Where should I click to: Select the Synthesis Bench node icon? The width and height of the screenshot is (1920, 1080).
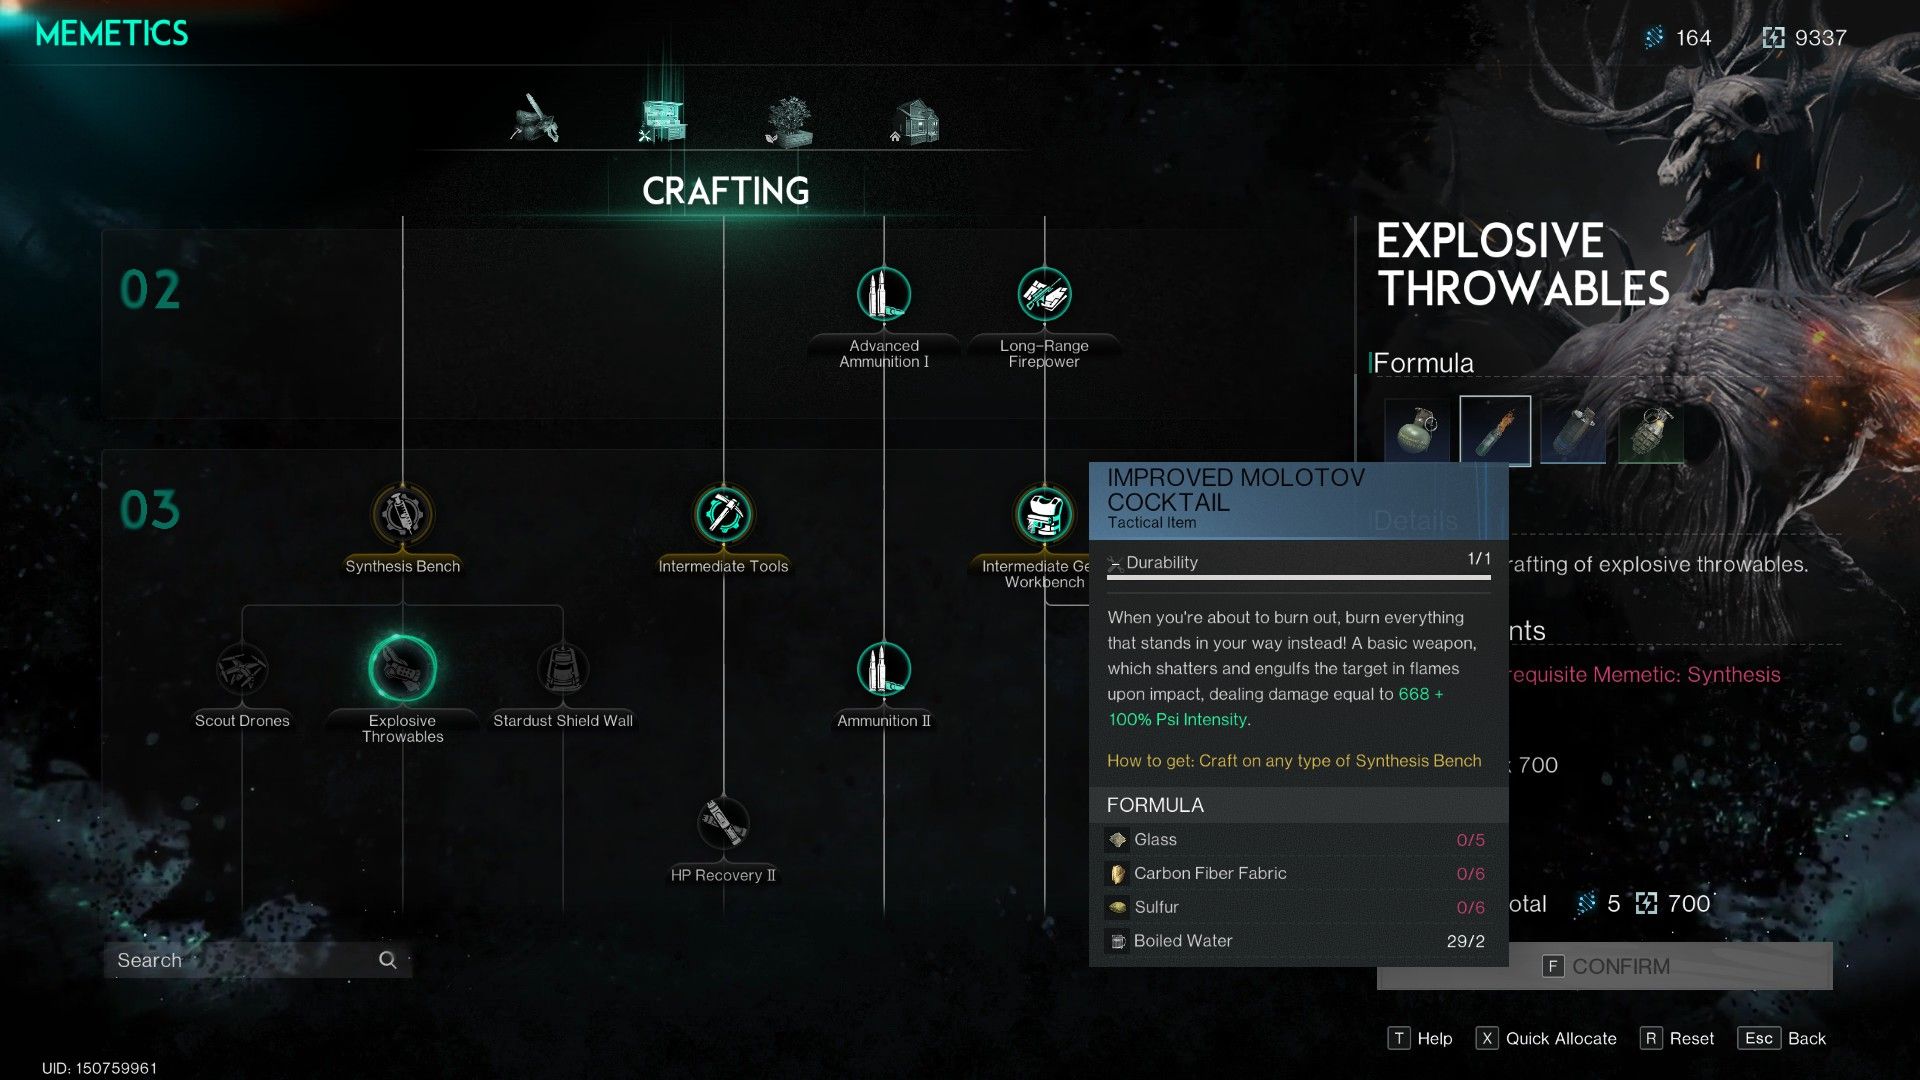[x=401, y=516]
